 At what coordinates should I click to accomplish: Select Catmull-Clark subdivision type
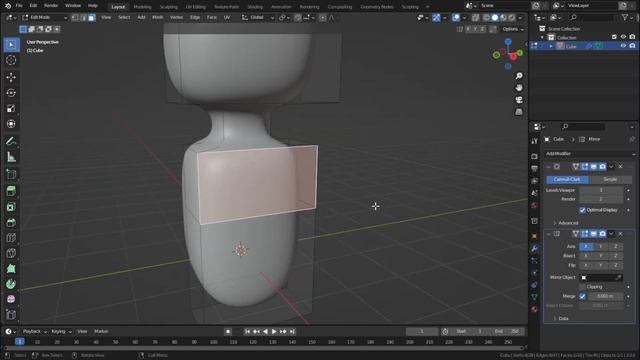click(x=567, y=180)
